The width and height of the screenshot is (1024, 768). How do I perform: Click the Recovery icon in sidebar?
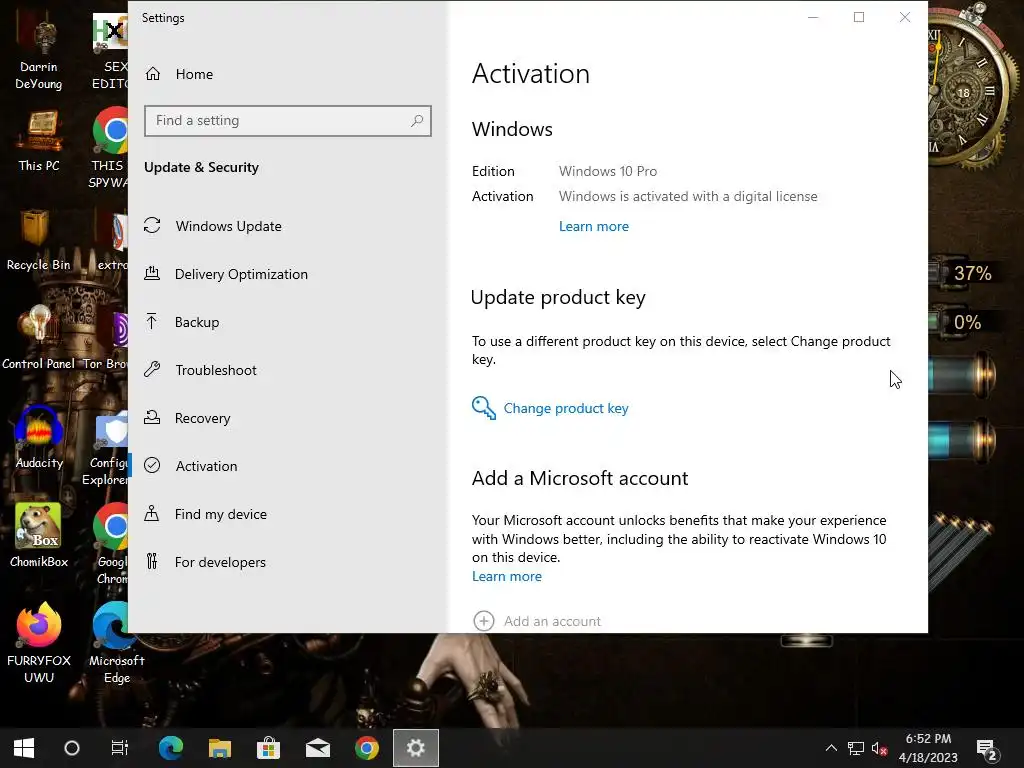(152, 417)
